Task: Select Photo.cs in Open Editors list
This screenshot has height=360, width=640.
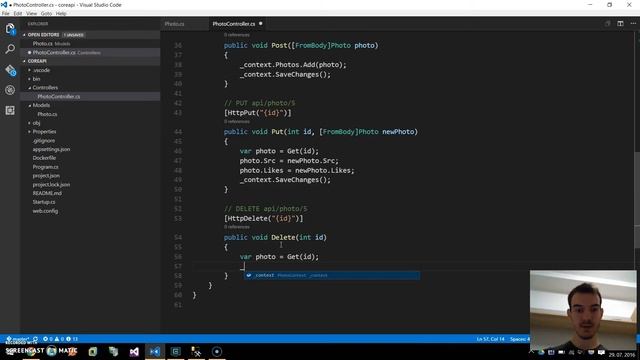Action: click(x=90, y=44)
